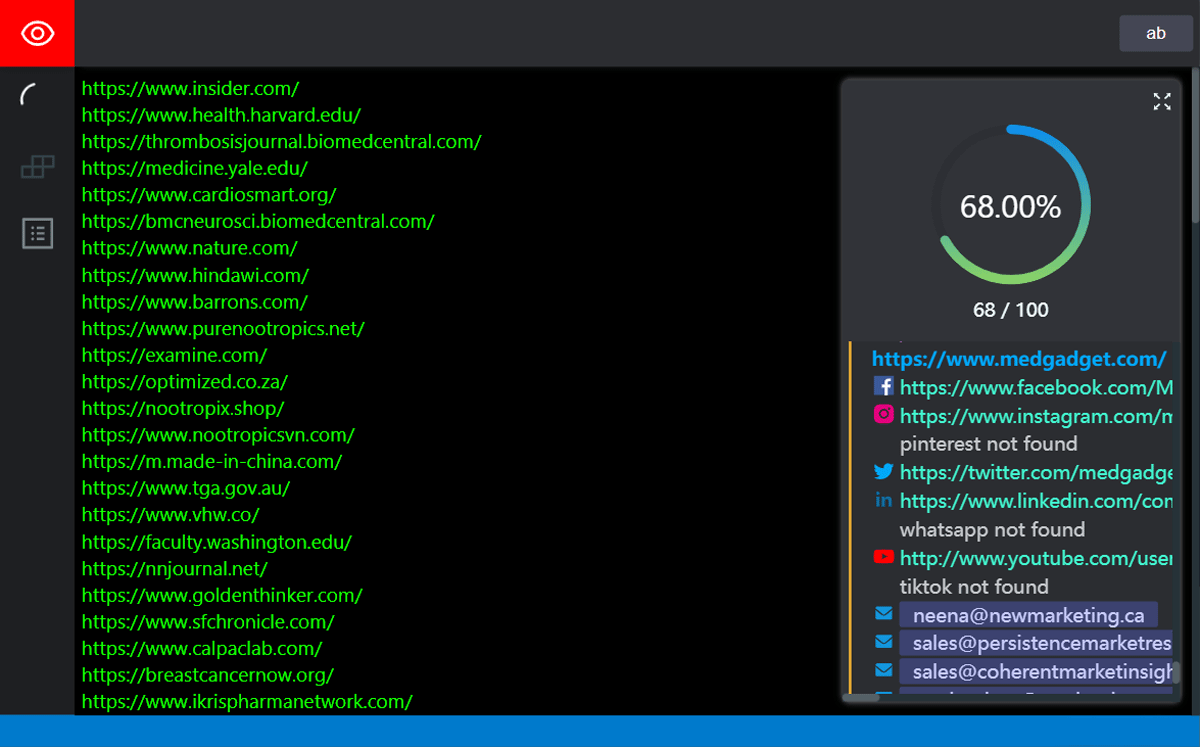Click https://m.made-in-china.com/ entry

coord(212,461)
